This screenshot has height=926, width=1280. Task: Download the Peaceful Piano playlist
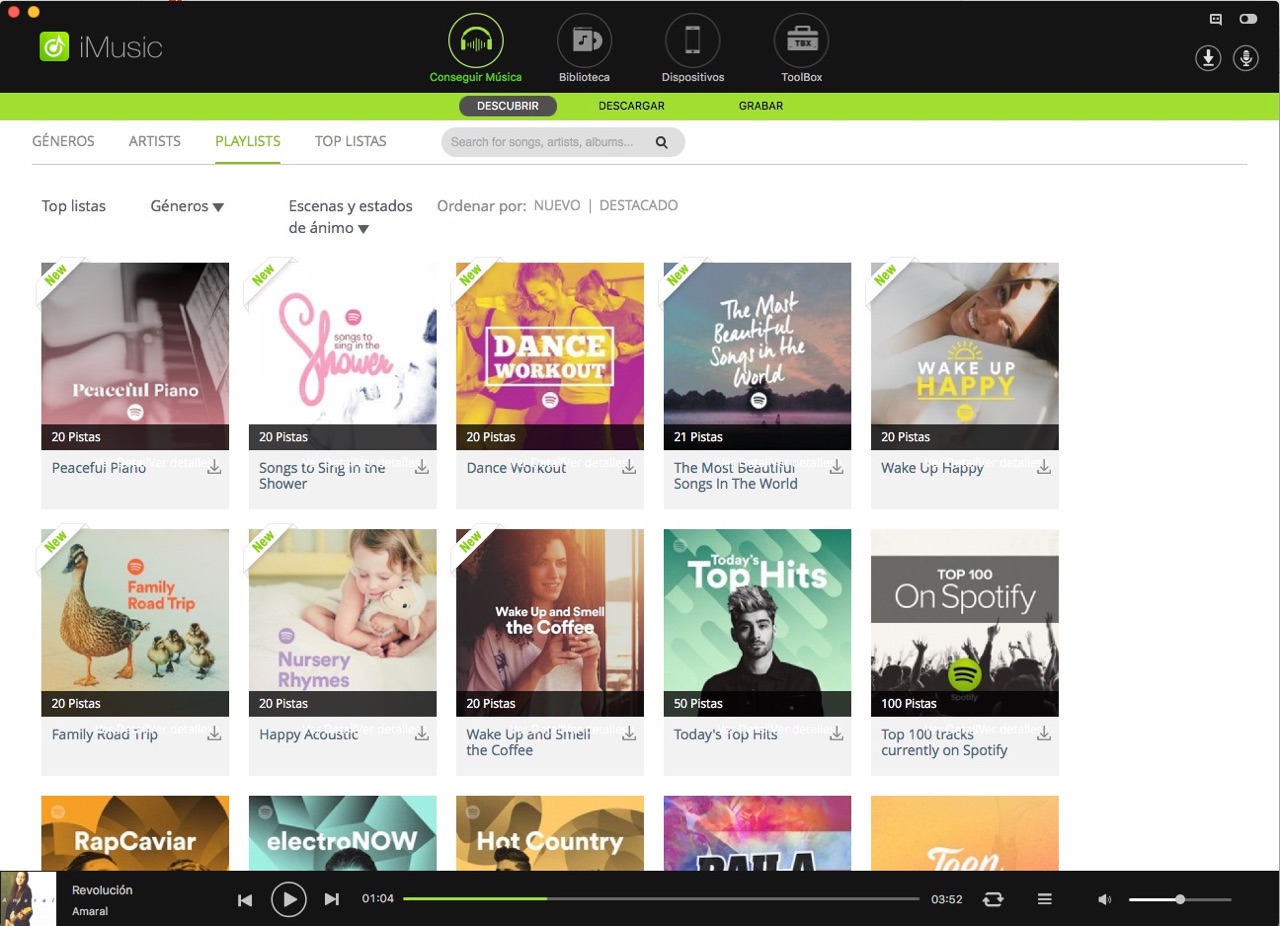point(215,467)
